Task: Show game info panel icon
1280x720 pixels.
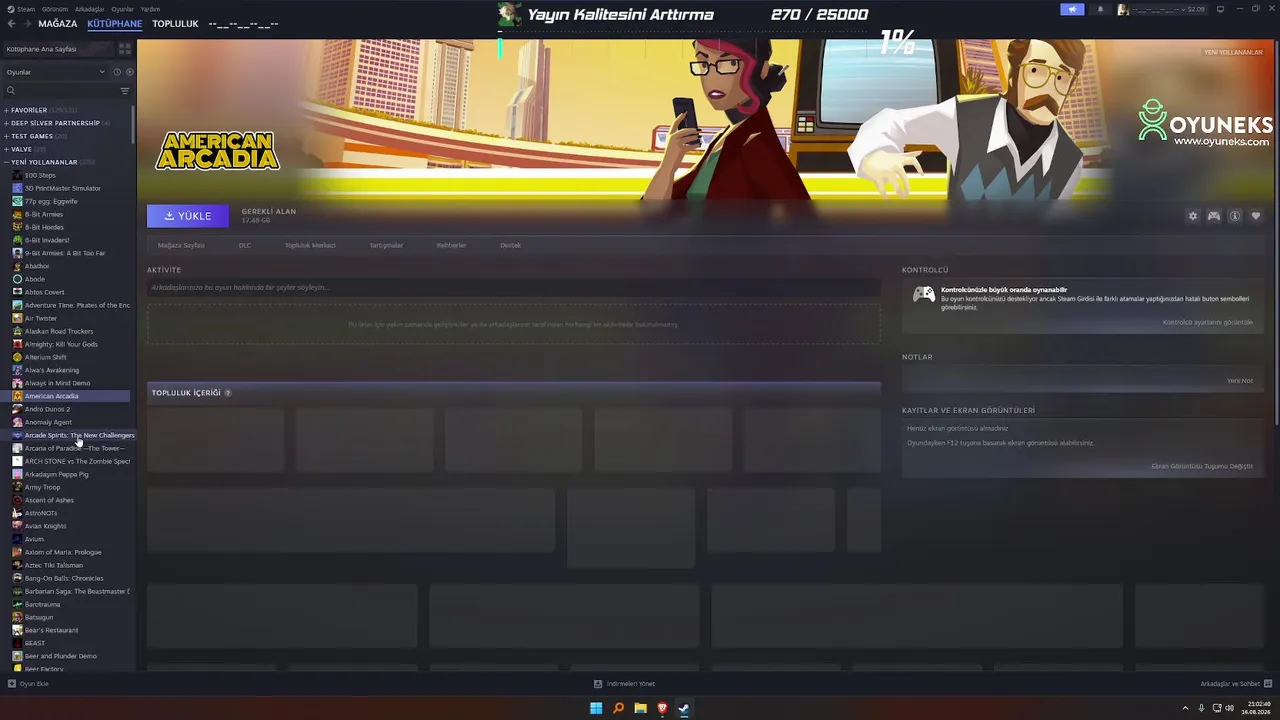Action: coord(1235,216)
